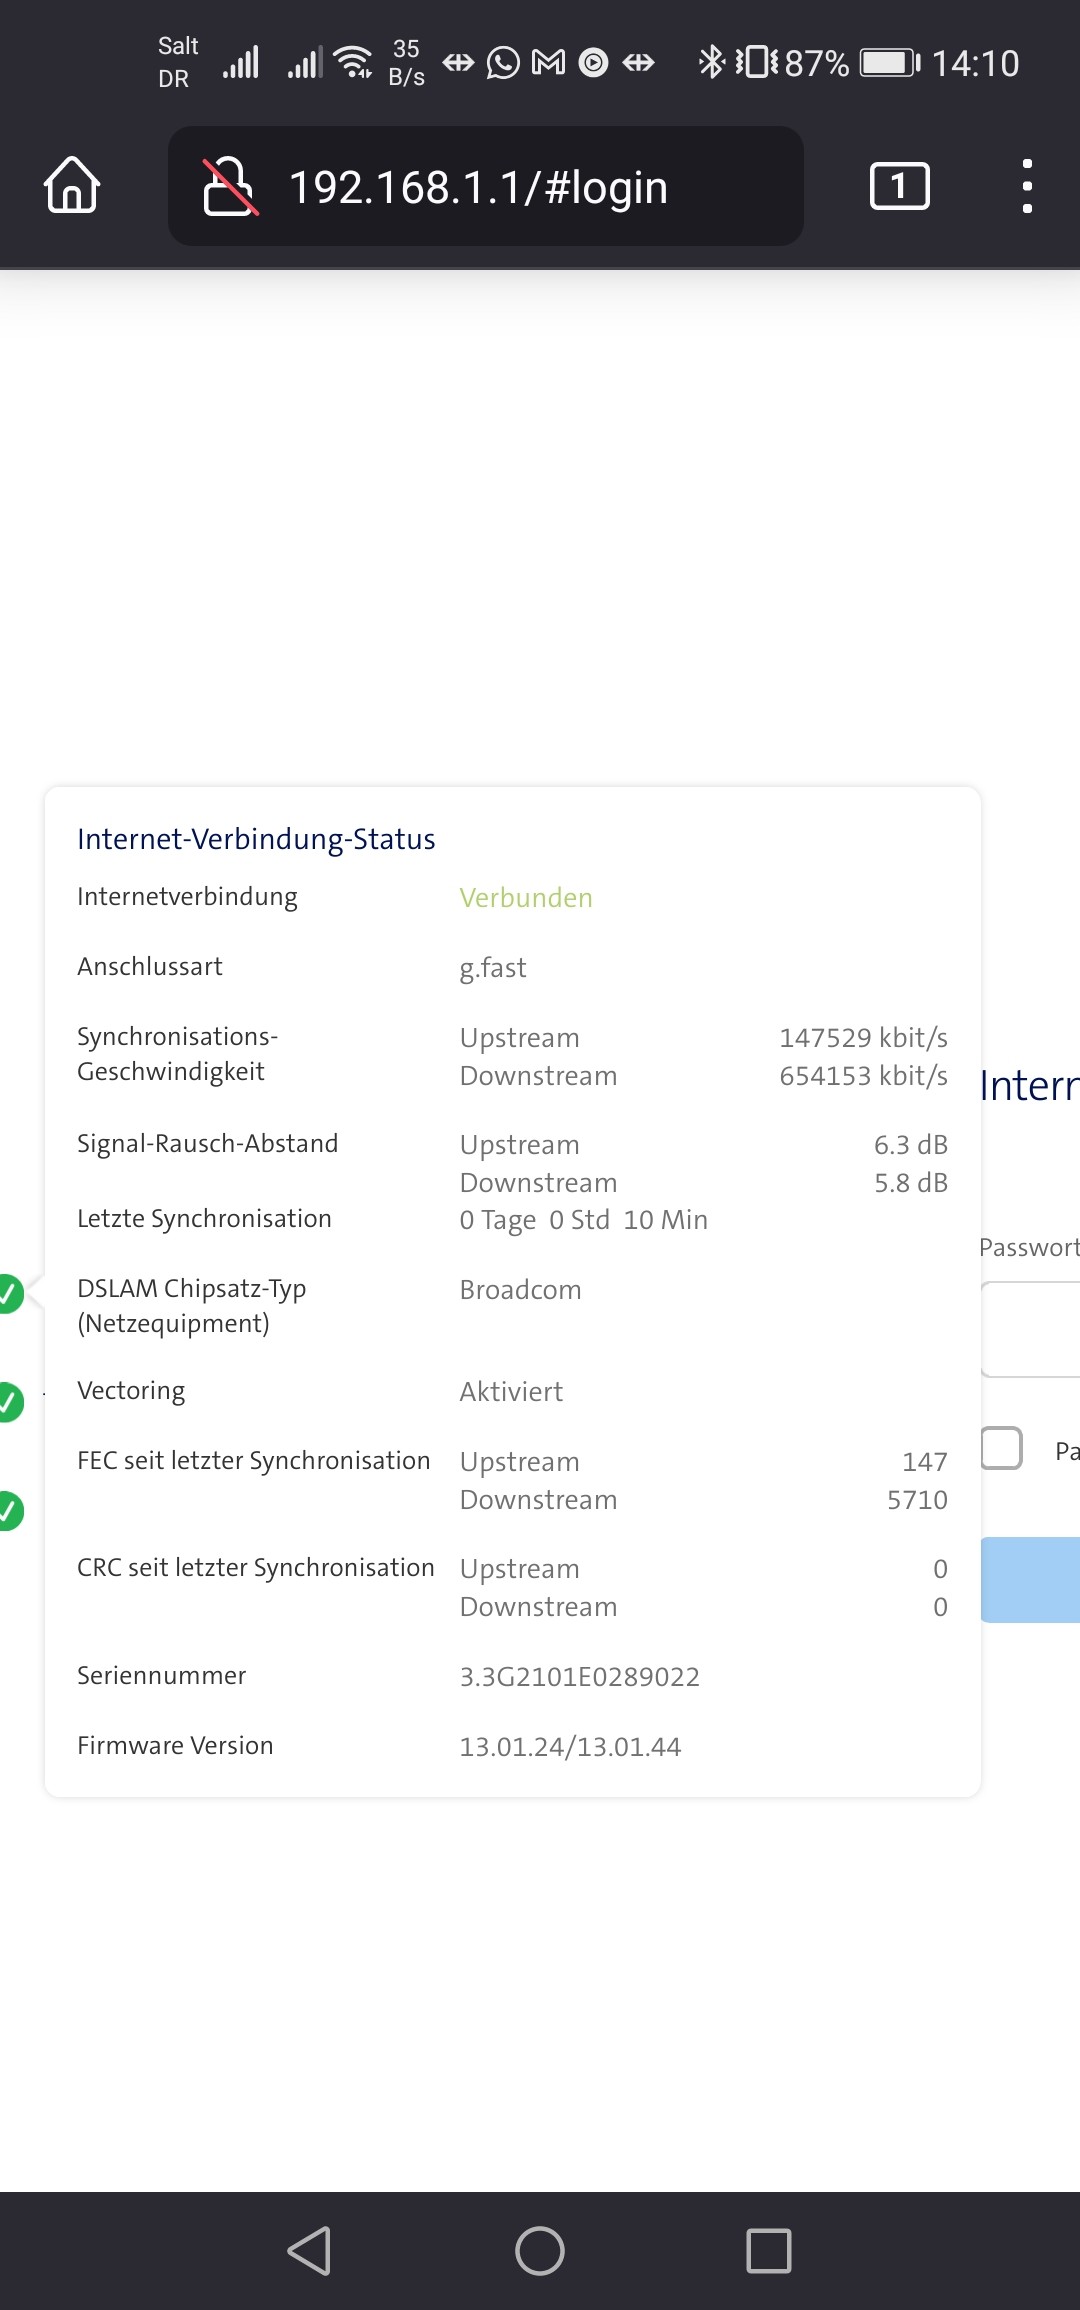The height and width of the screenshot is (2310, 1080).
Task: Tap the battery icon in status bar
Action: click(x=890, y=63)
